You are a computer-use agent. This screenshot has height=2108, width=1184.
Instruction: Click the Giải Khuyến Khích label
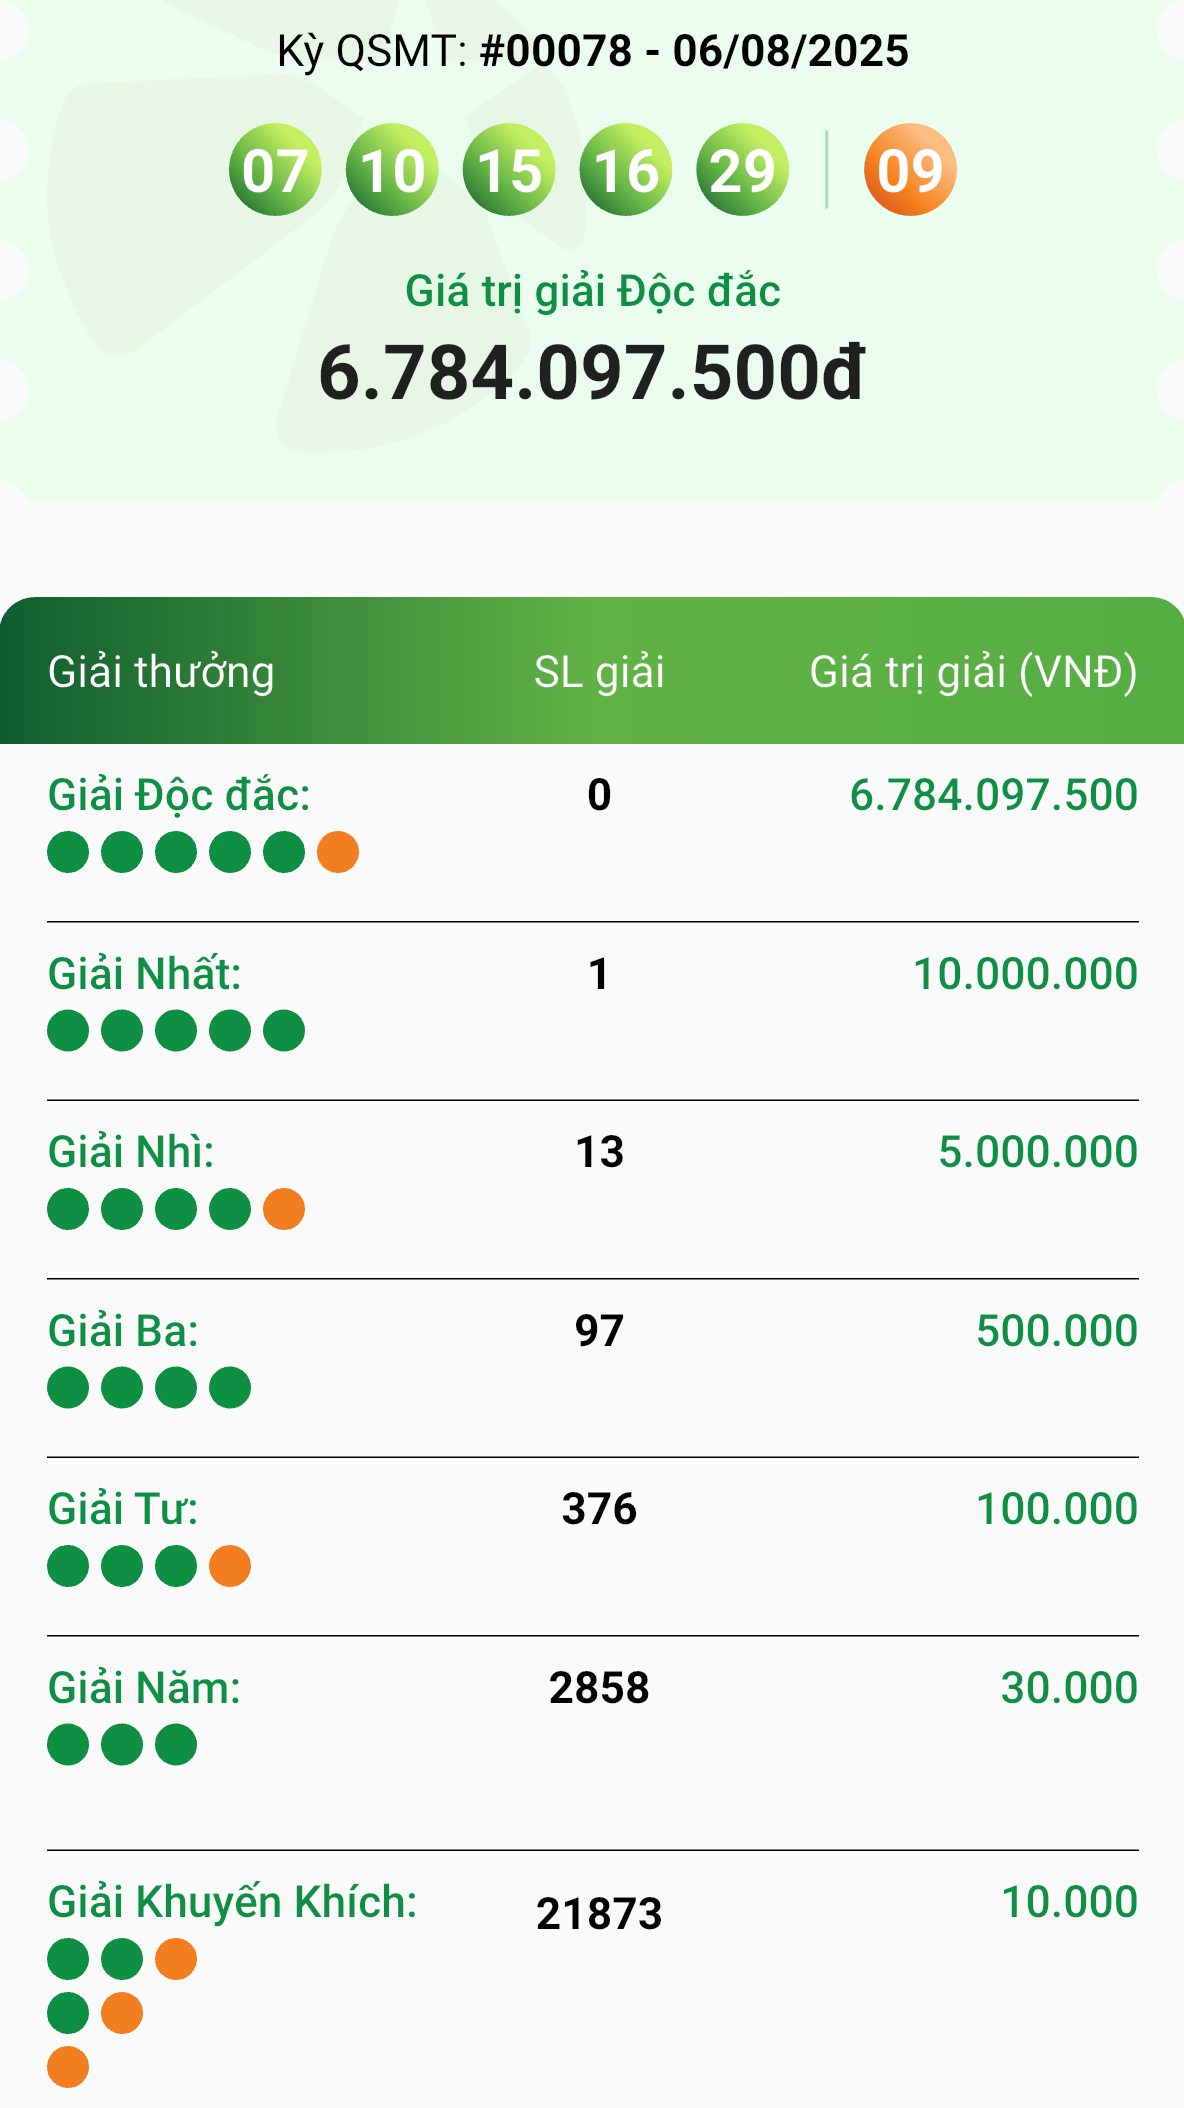(233, 1902)
